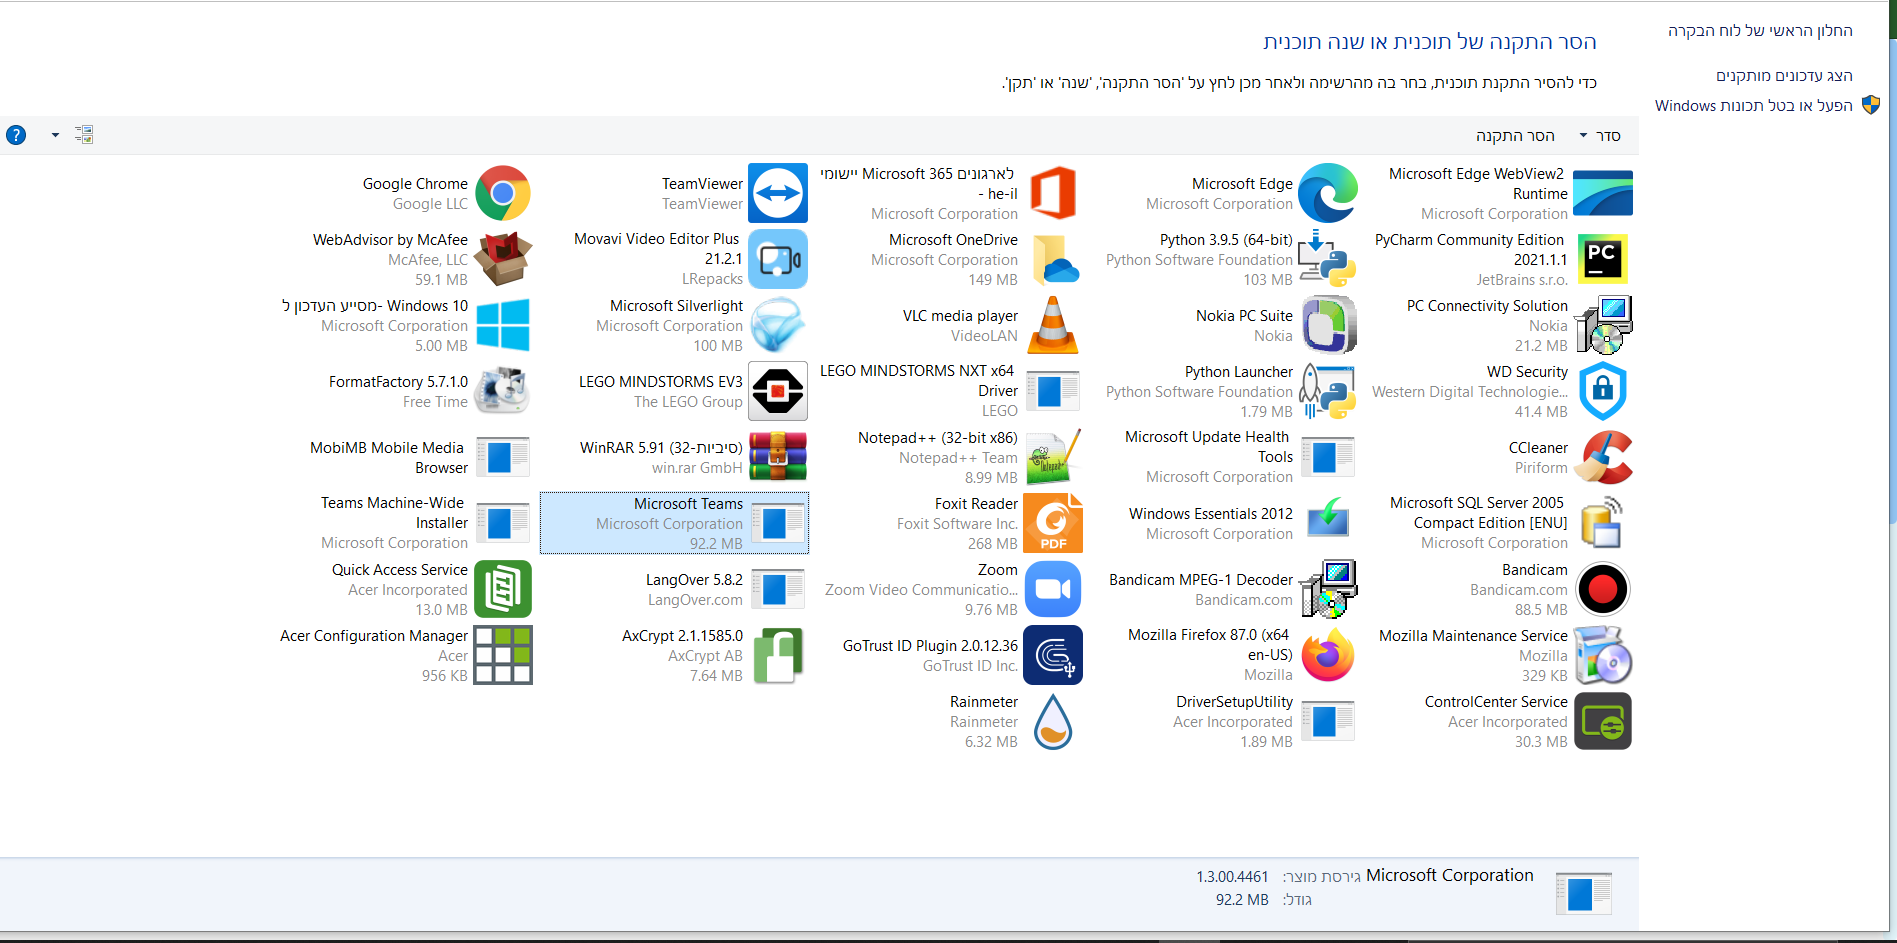Select the Notepad++ icon
Image resolution: width=1897 pixels, height=943 pixels.
pyautogui.click(x=1053, y=457)
